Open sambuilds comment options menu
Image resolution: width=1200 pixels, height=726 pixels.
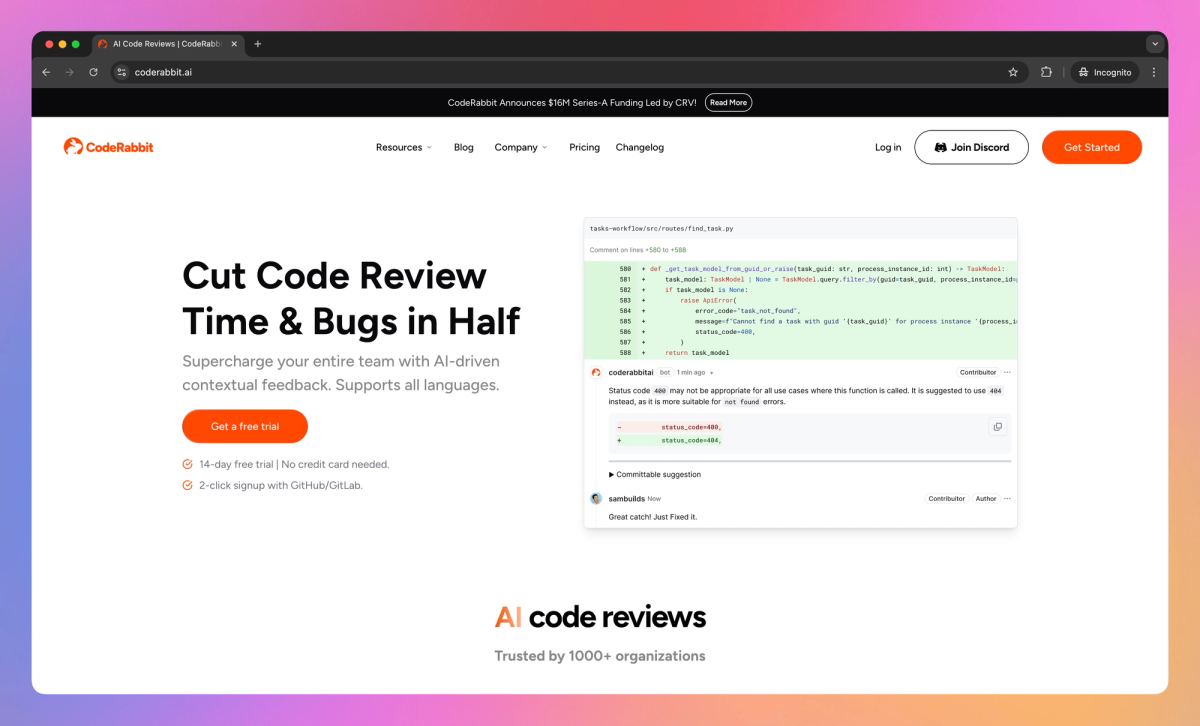click(x=1007, y=498)
